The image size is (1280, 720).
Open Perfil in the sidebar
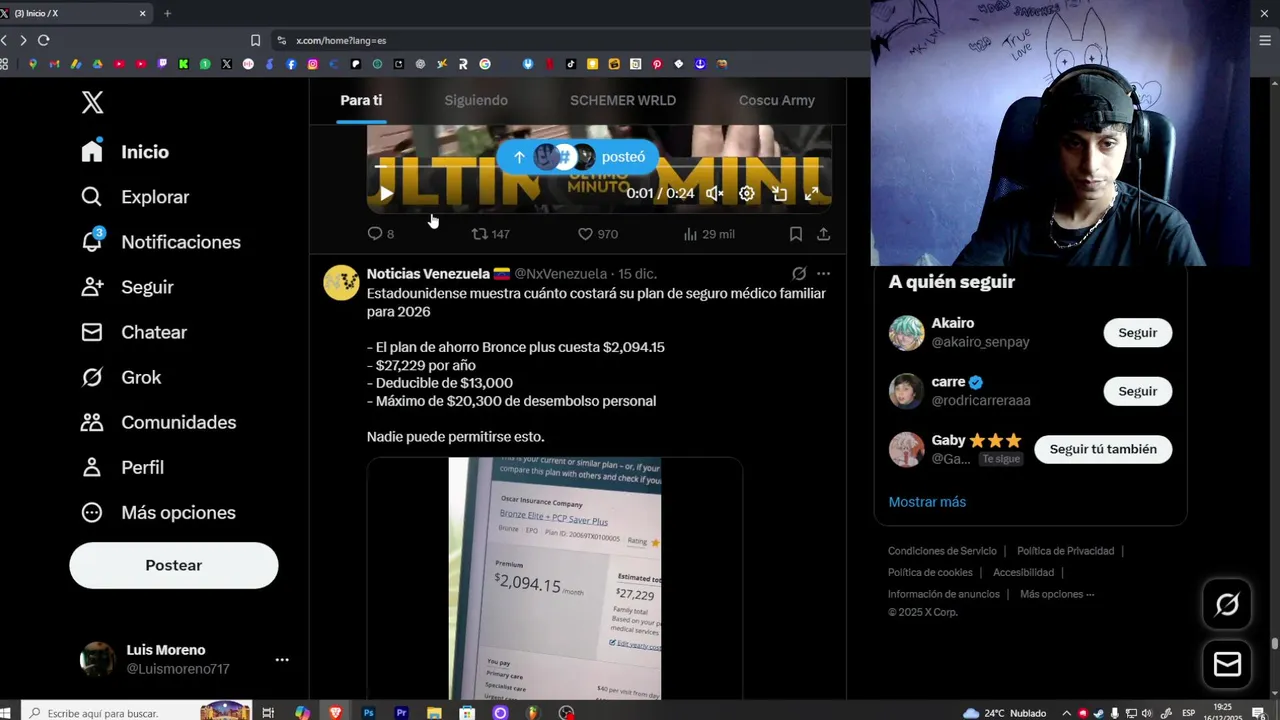point(123,467)
